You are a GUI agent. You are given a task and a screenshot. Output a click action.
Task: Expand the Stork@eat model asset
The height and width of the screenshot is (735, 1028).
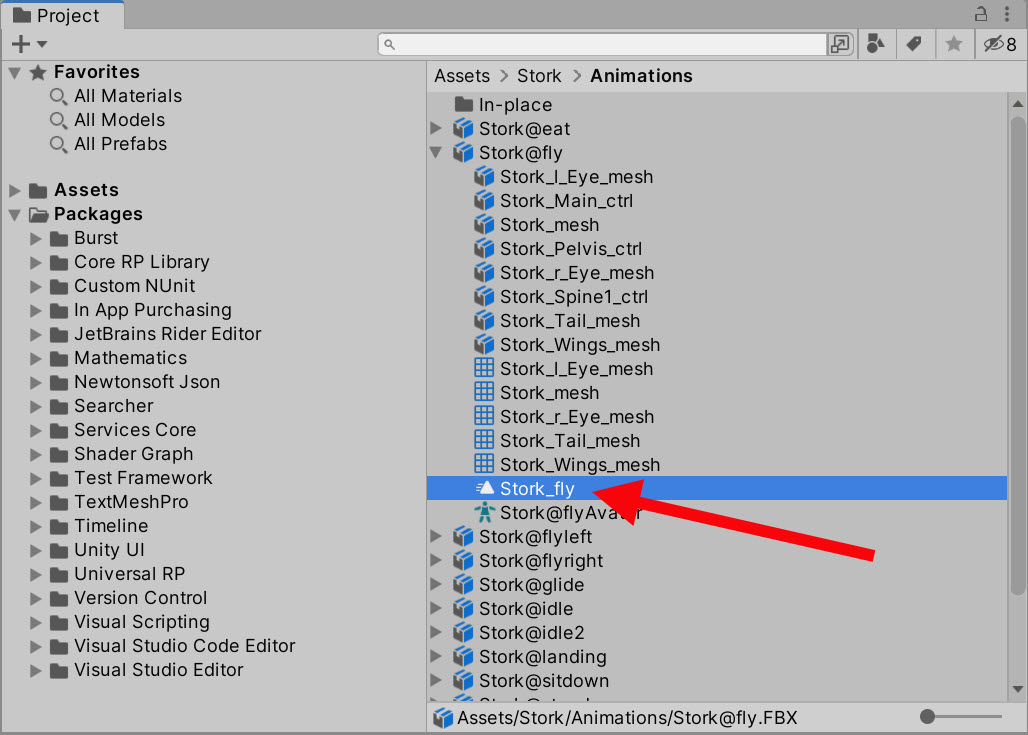click(436, 129)
